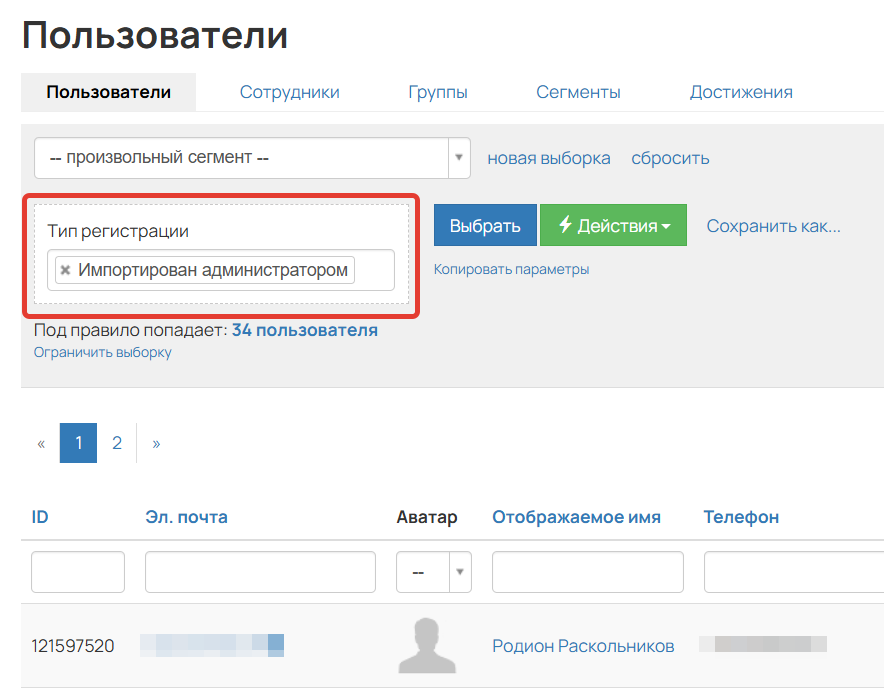The height and width of the screenshot is (692, 884).
Task: Click the ID column filter field
Action: coord(77,571)
